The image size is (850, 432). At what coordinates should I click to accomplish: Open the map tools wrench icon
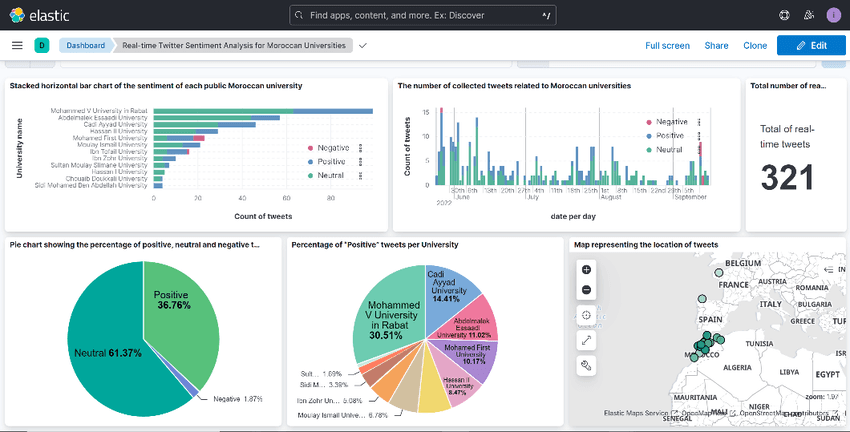(x=586, y=366)
